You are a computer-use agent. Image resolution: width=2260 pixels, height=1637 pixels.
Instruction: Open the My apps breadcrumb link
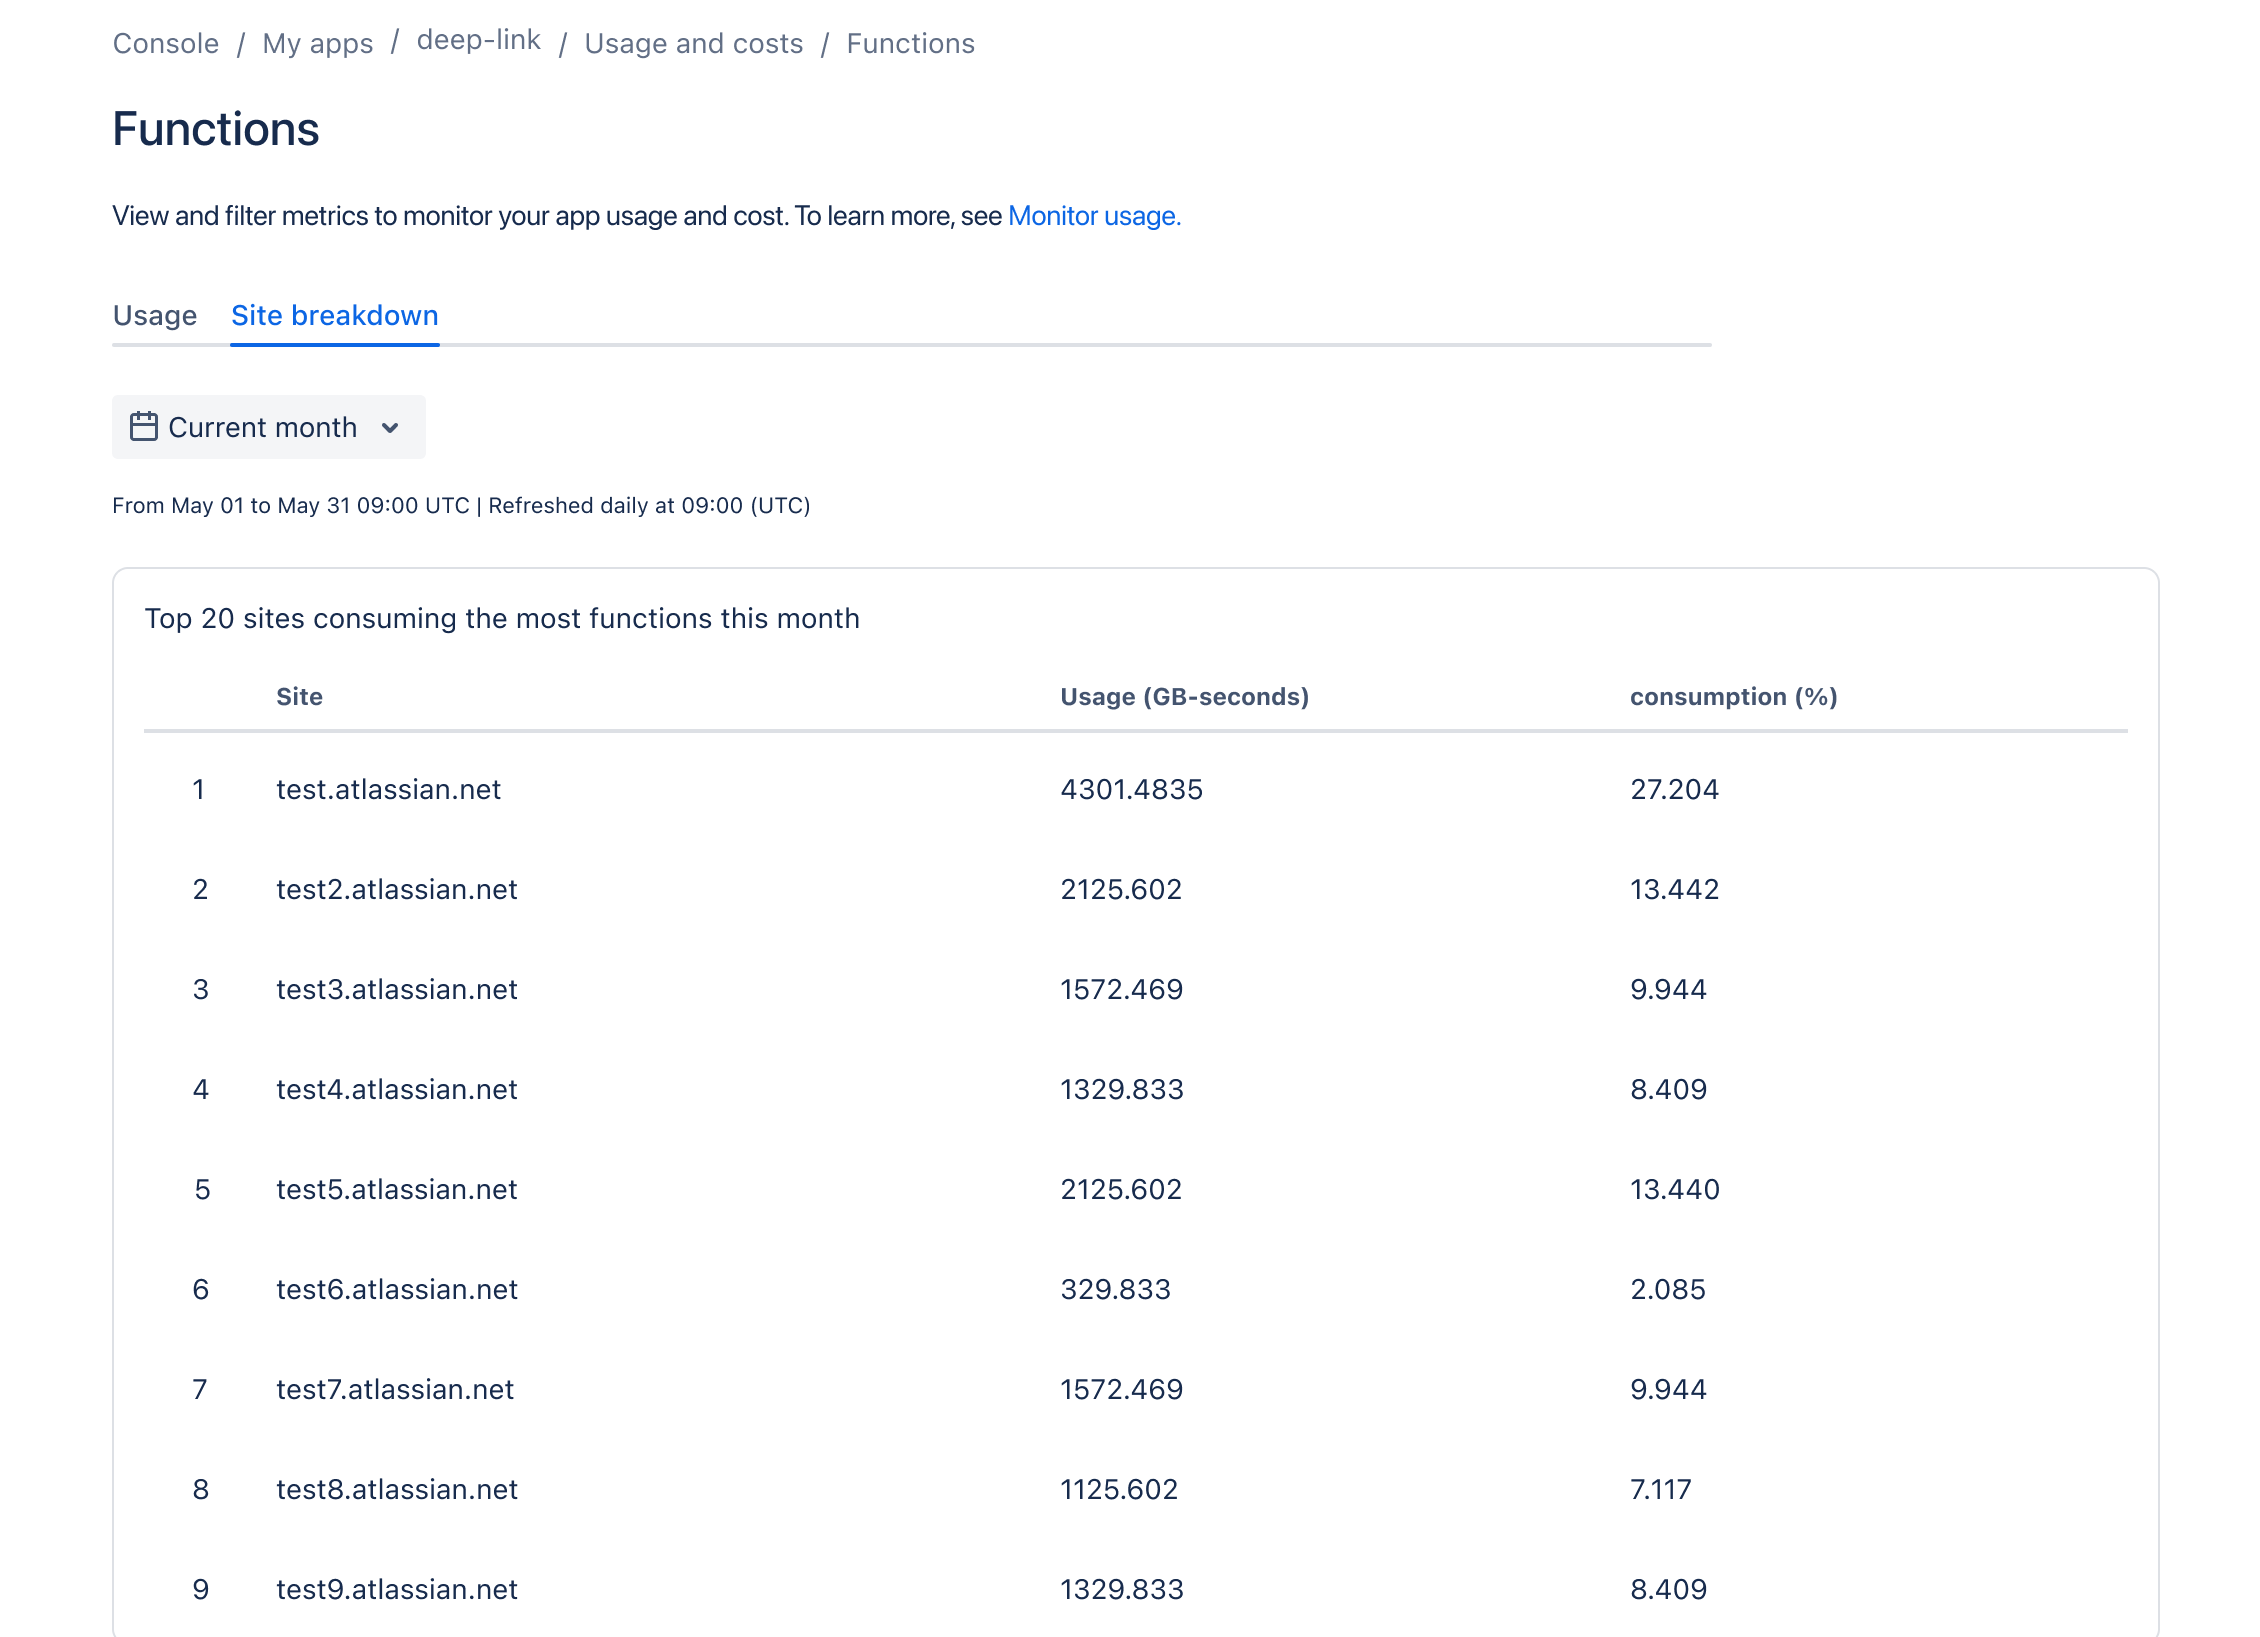coord(317,43)
